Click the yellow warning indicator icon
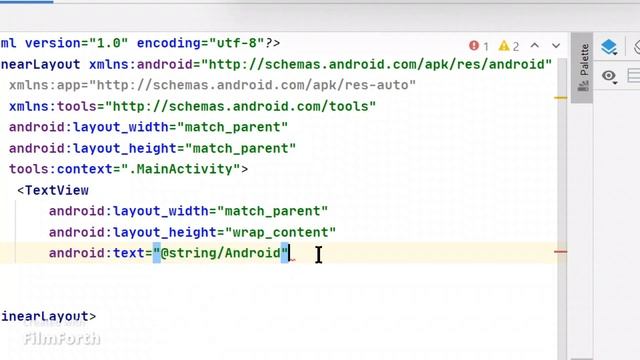Screen dimensions: 640x360 click(x=504, y=46)
